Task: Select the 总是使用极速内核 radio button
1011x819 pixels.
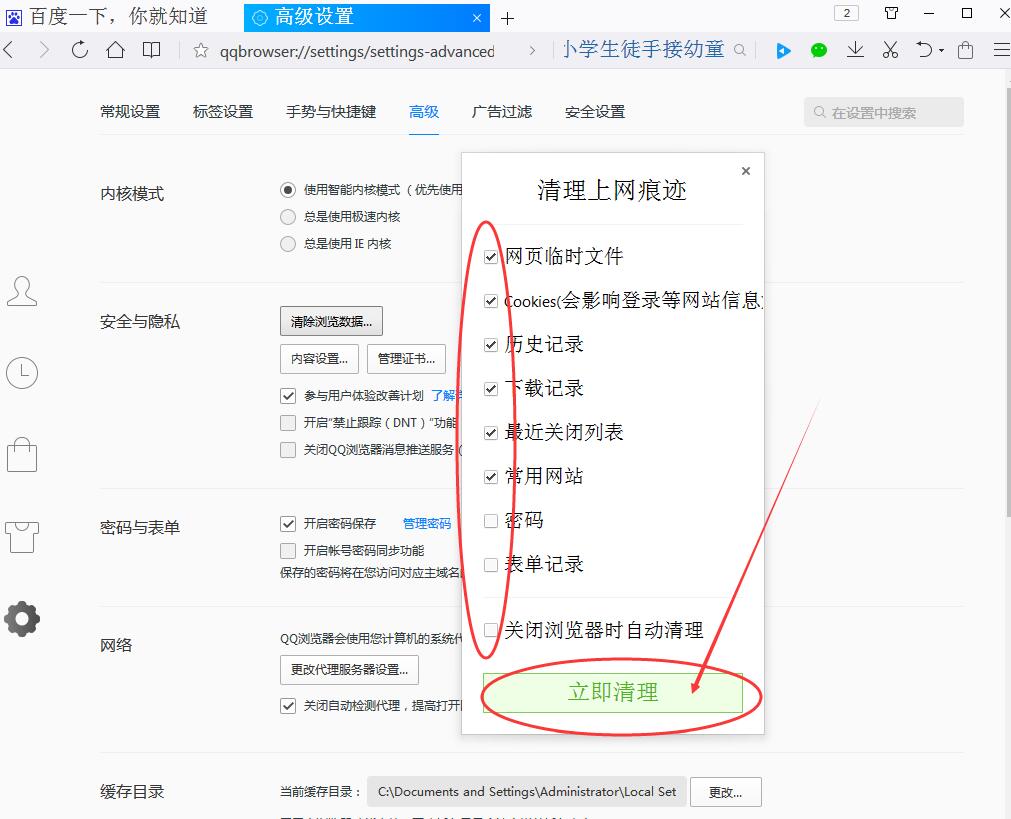Action: tap(288, 217)
